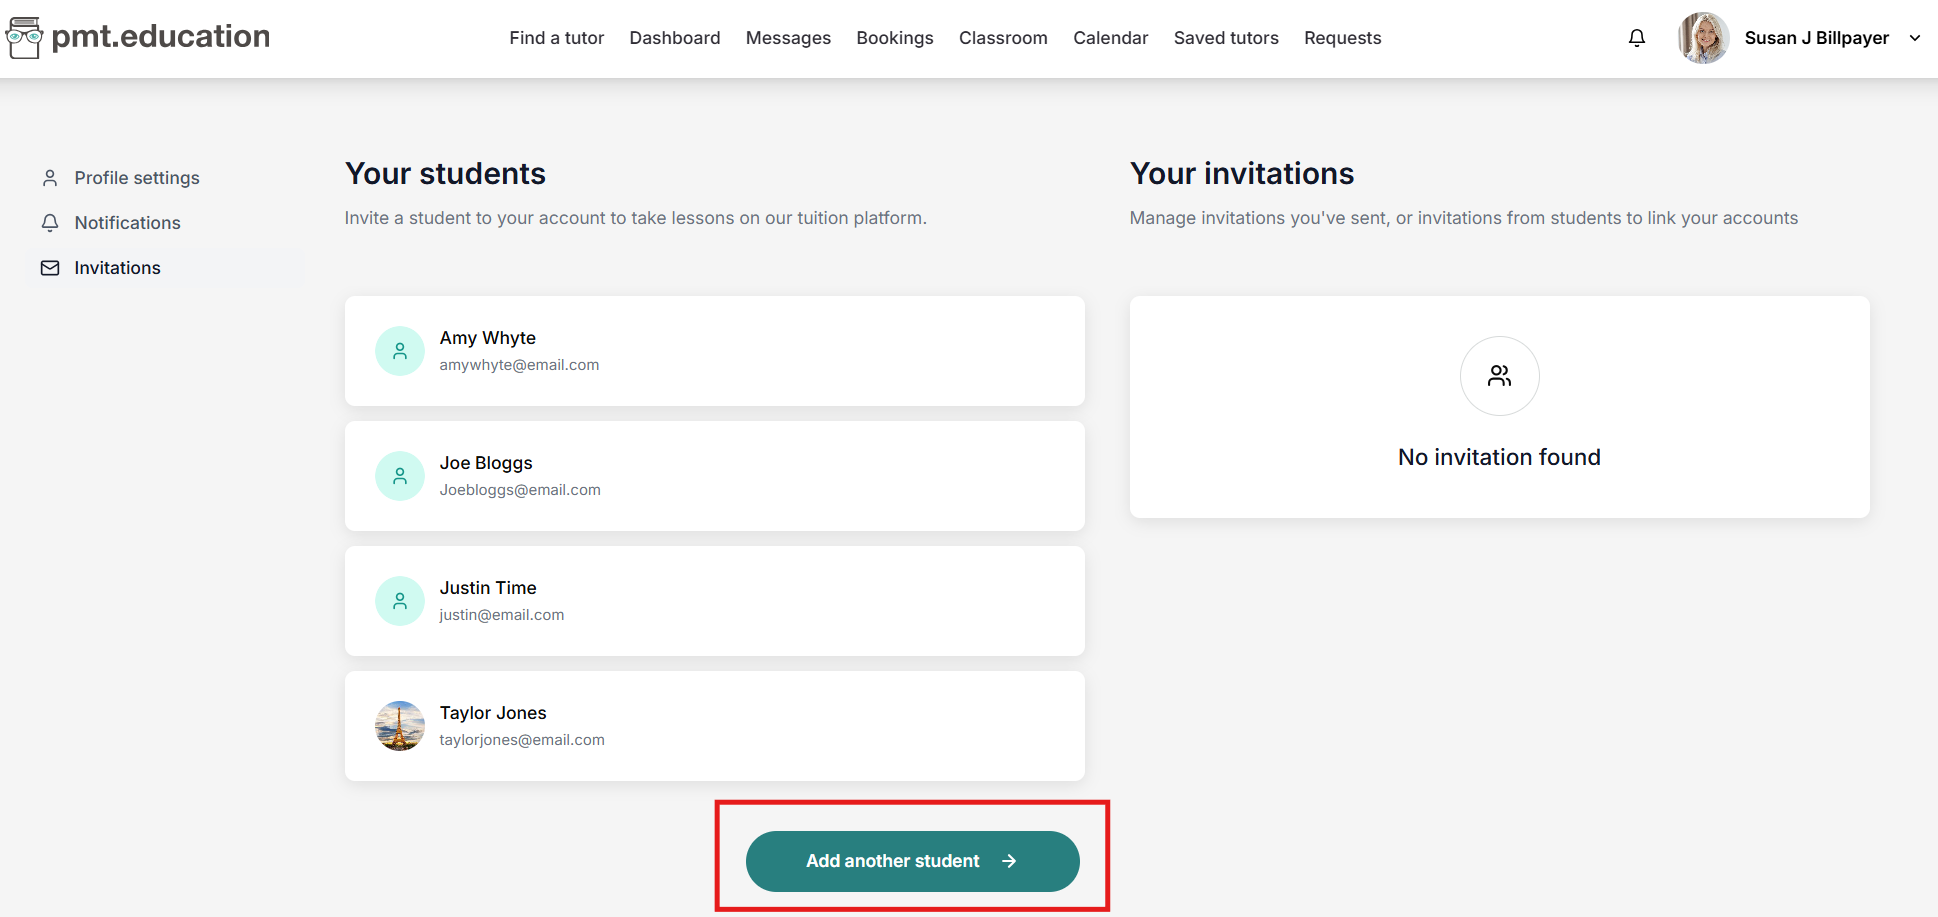Select Invitations in the sidebar

tap(117, 268)
